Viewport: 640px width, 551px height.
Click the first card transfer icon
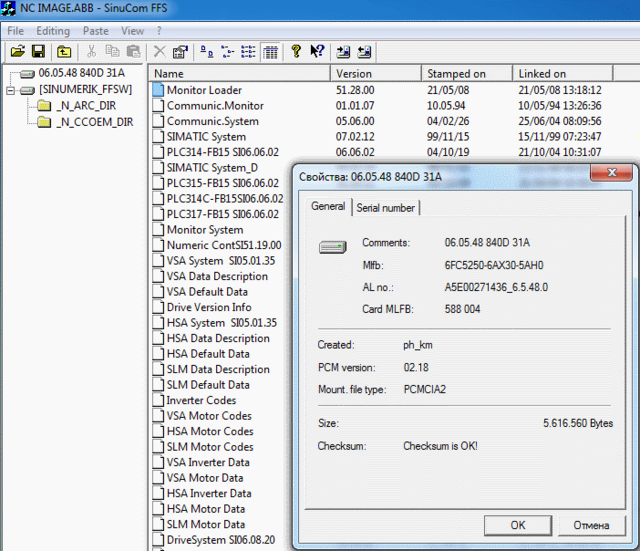(x=343, y=52)
